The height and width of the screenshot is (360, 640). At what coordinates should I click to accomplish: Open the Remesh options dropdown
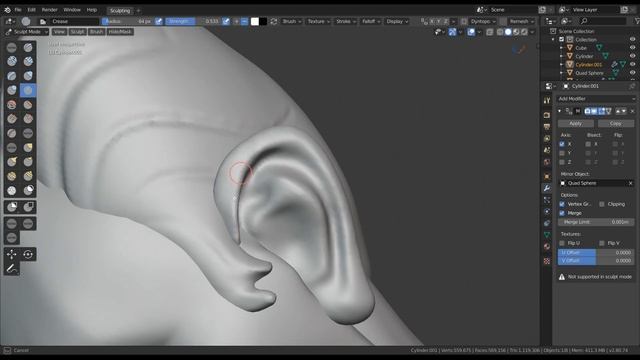522,21
